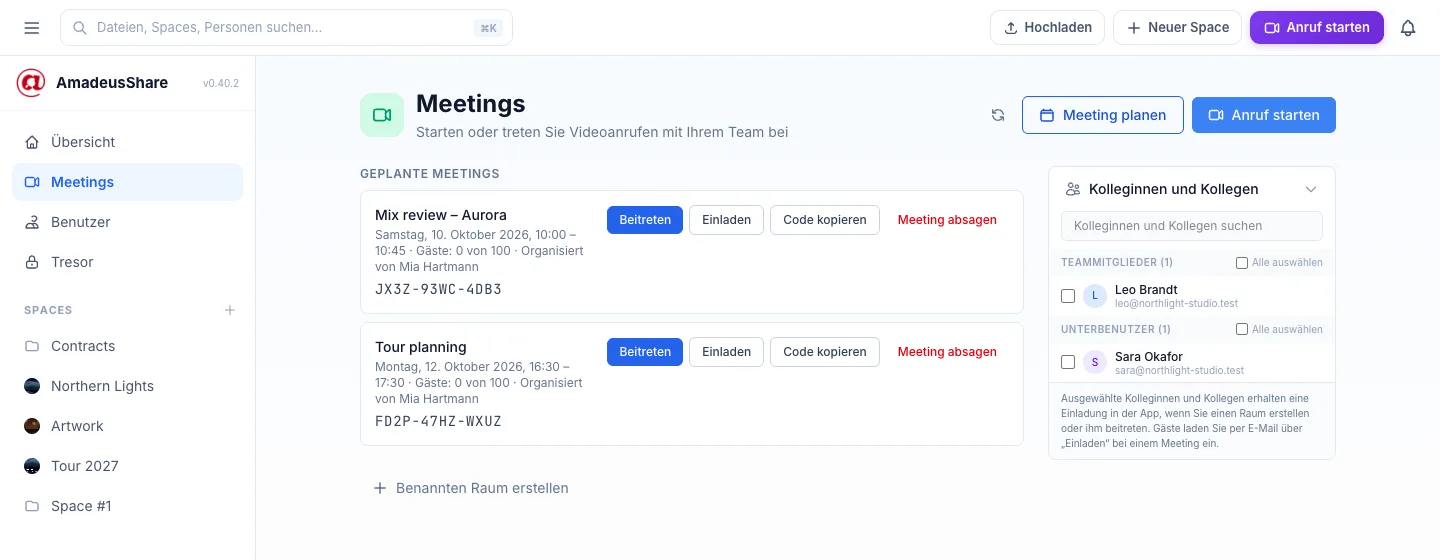This screenshot has width=1440, height=560.
Task: Join the Tour planning meeting
Action: coord(645,352)
